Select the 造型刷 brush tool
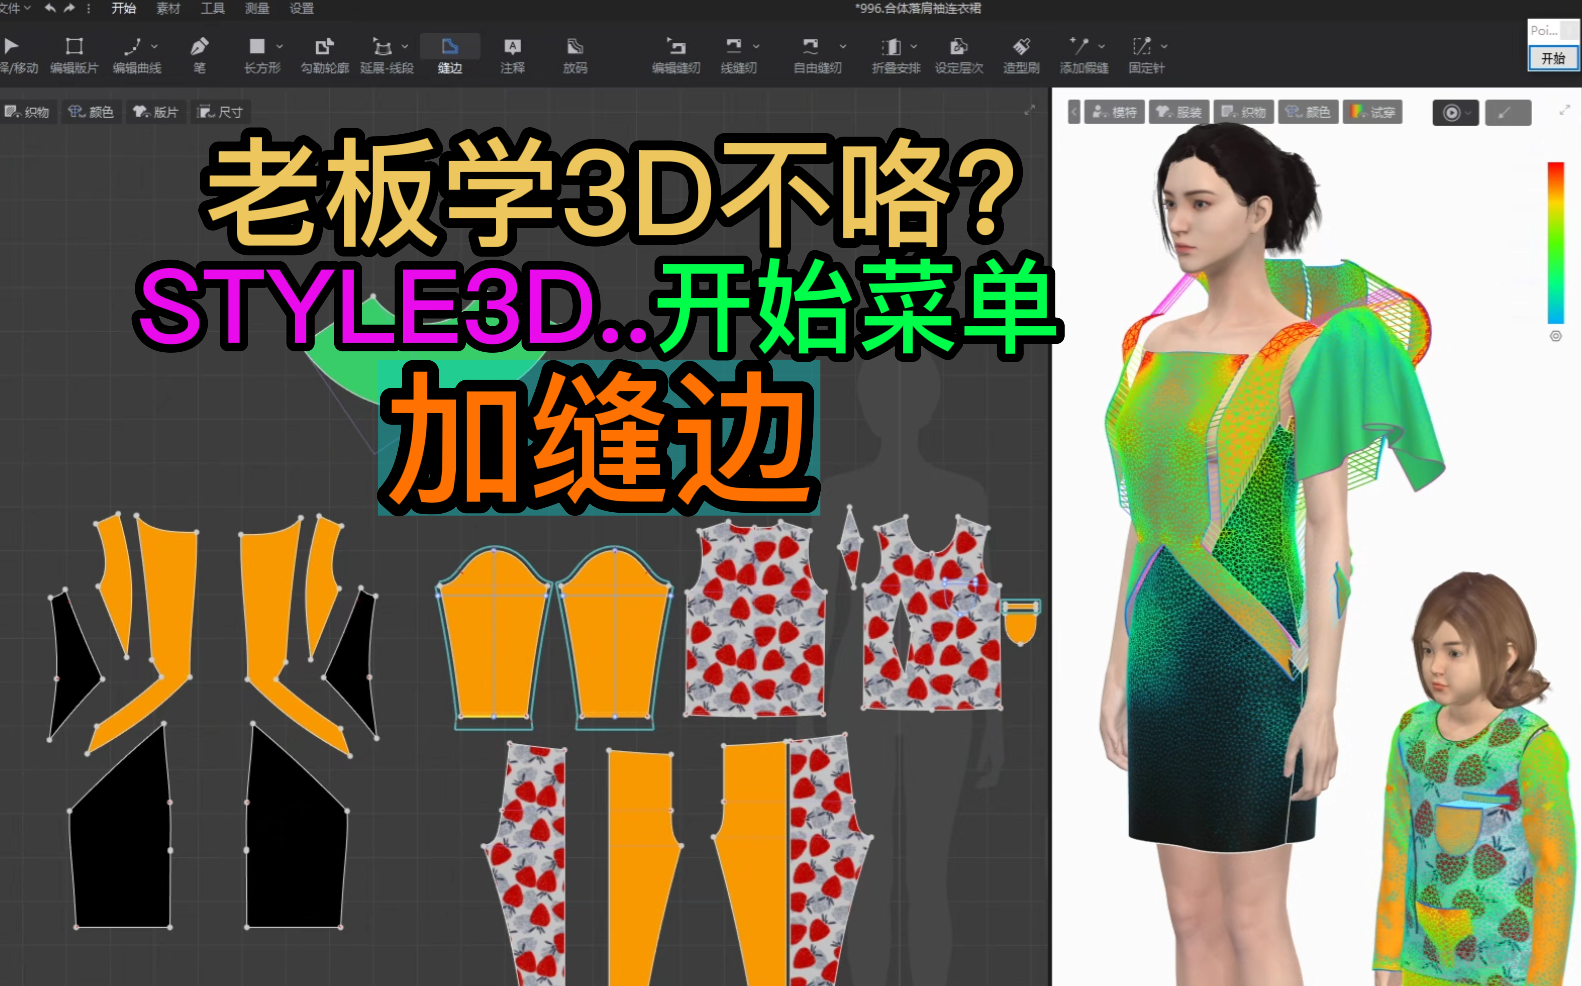The image size is (1582, 986). pos(1021,55)
